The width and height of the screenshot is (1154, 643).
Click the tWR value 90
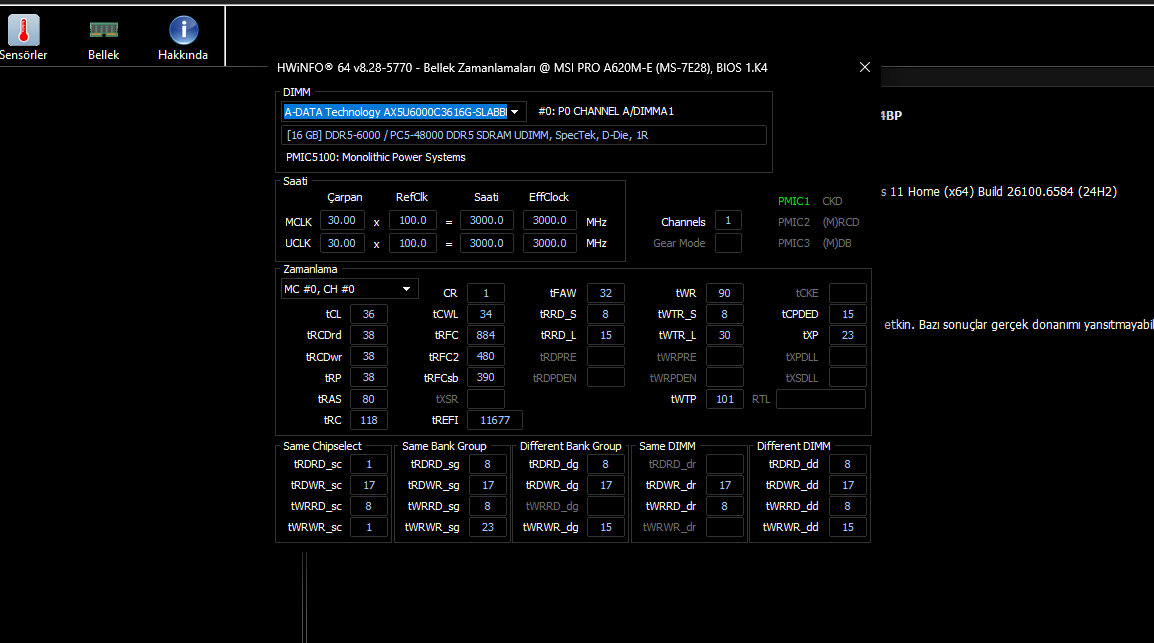725,293
